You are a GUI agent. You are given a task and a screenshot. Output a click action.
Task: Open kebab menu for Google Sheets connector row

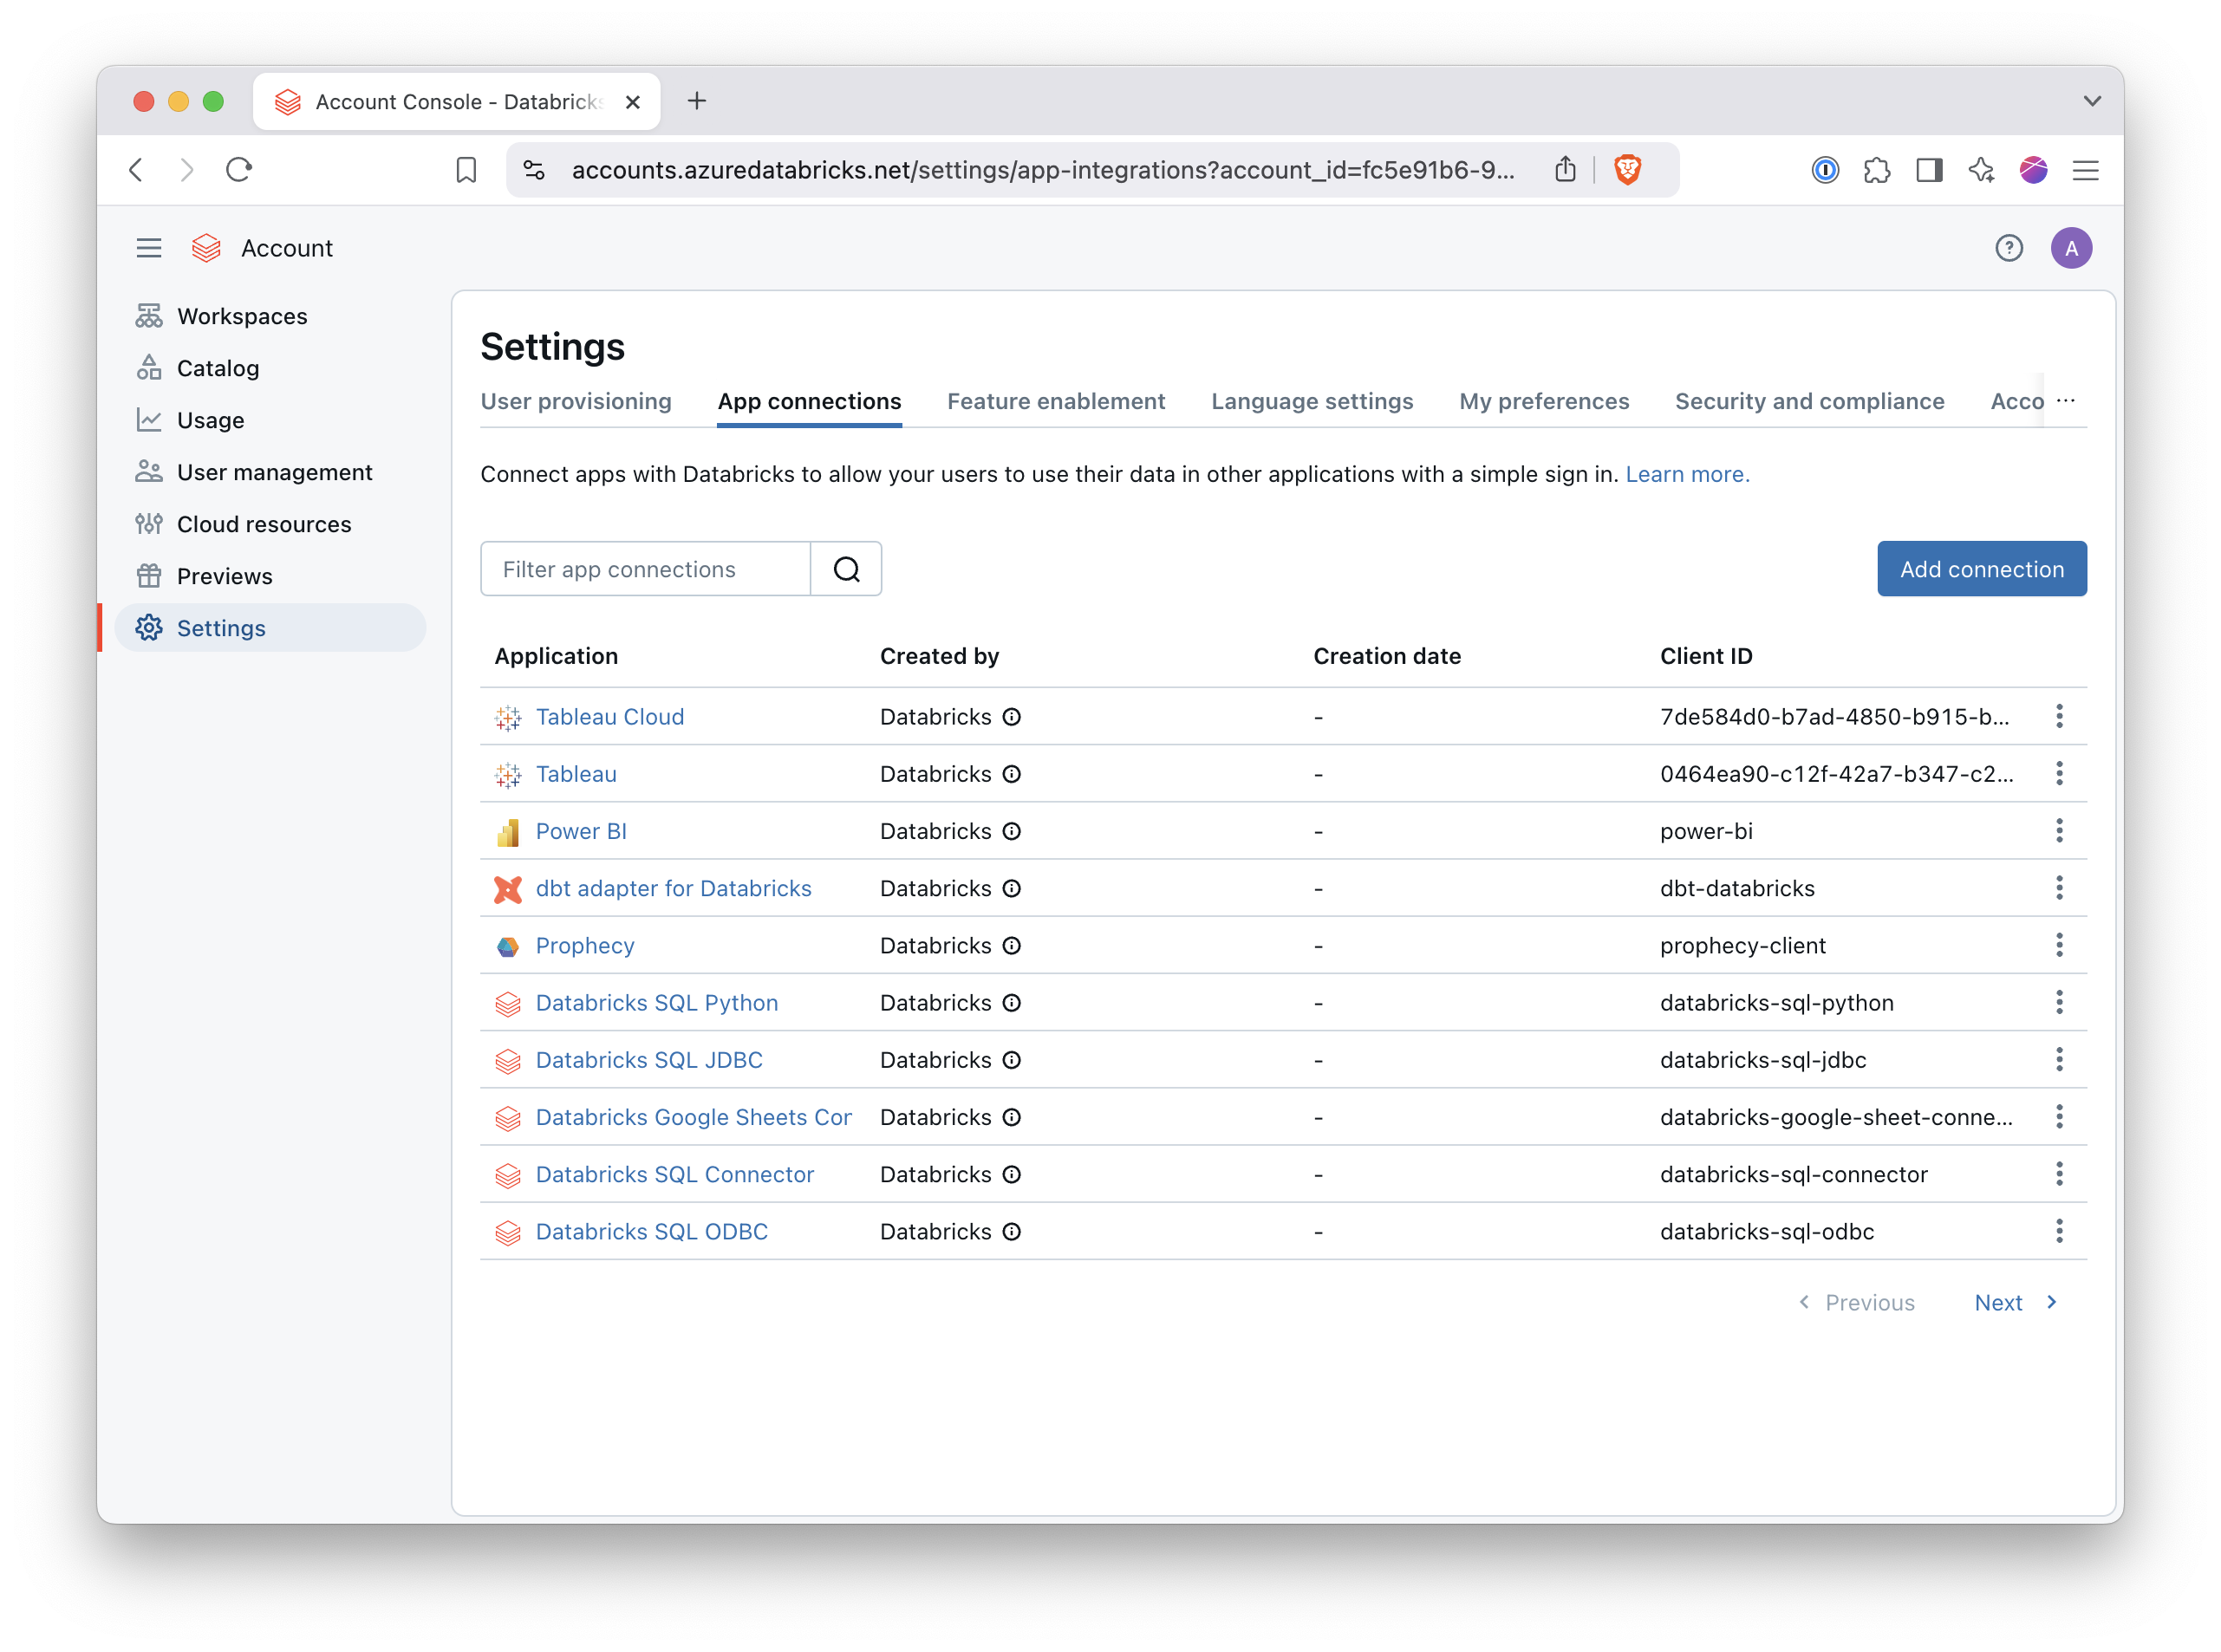coord(2059,1116)
